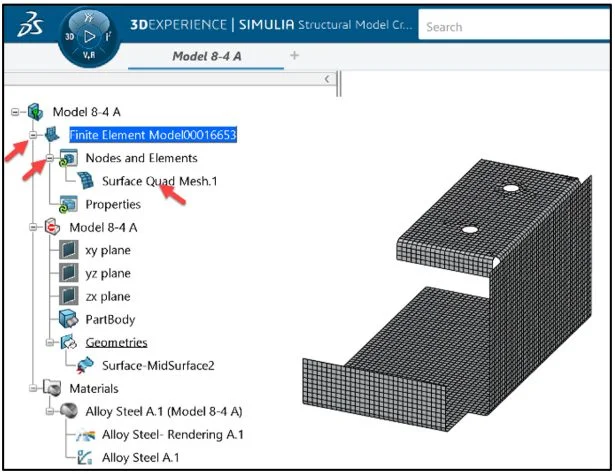Switch to the Model 8-4 A tab
The height and width of the screenshot is (474, 615).
[207, 56]
